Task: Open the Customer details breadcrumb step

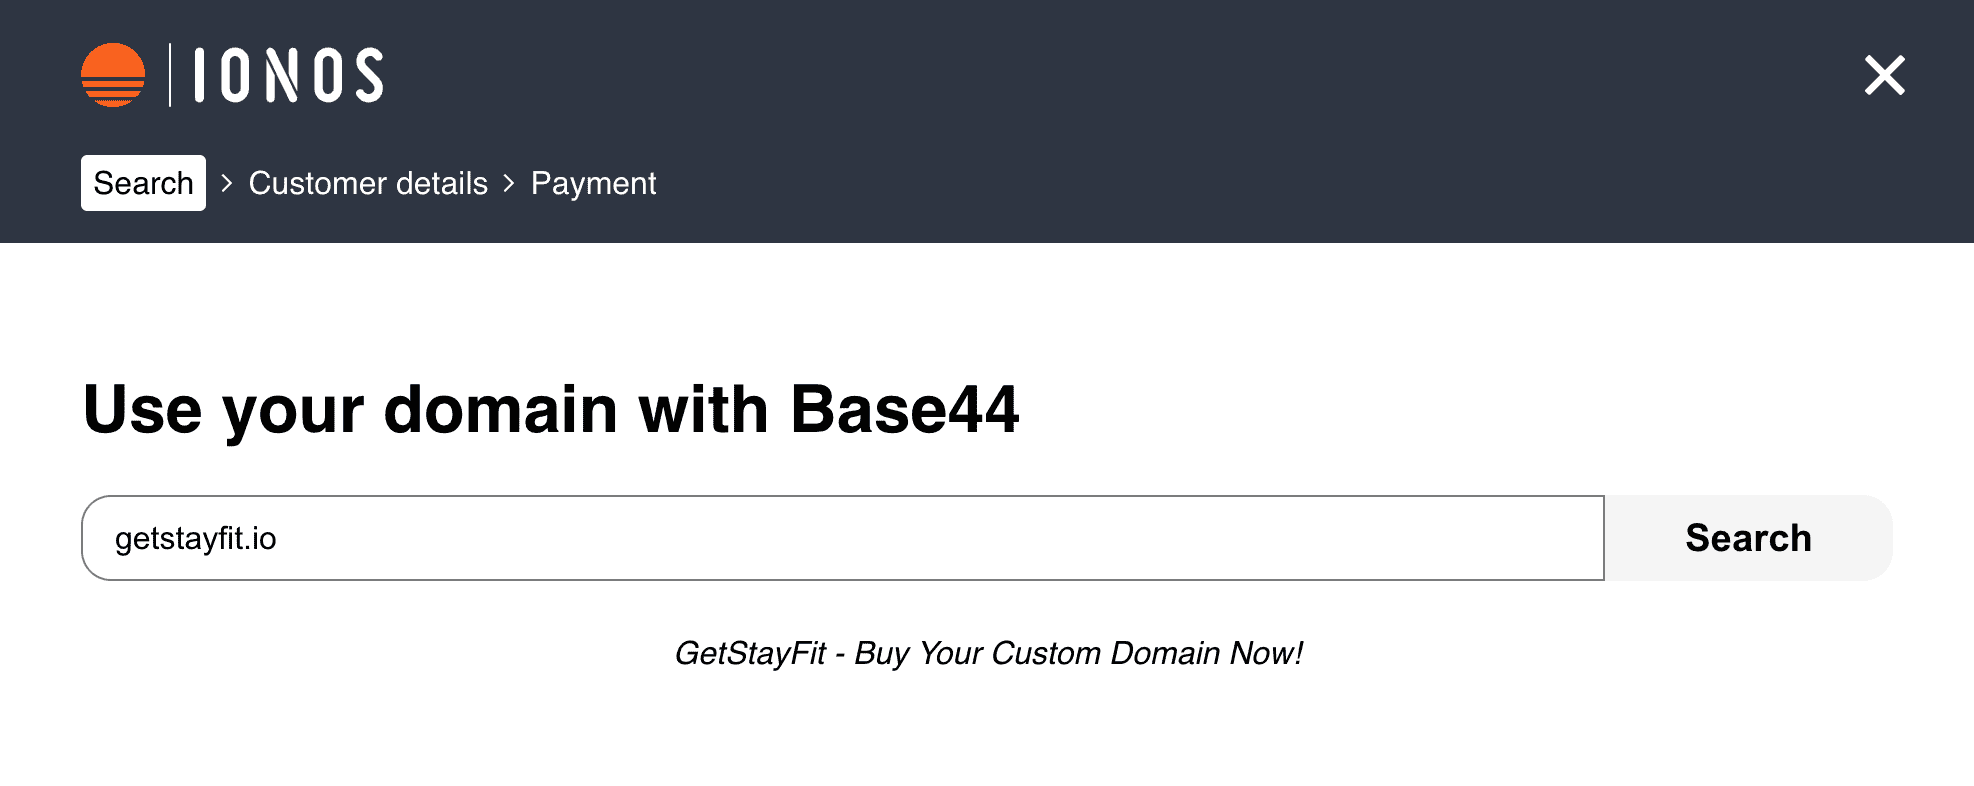Action: tap(368, 183)
